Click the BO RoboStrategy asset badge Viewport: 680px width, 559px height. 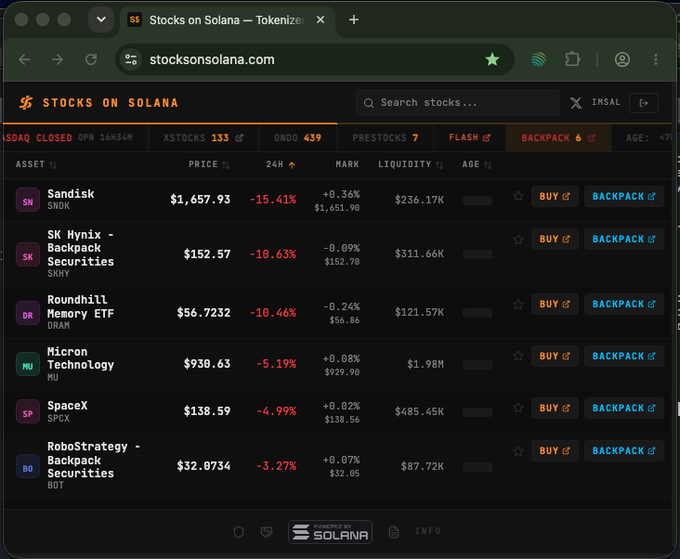pos(28,466)
